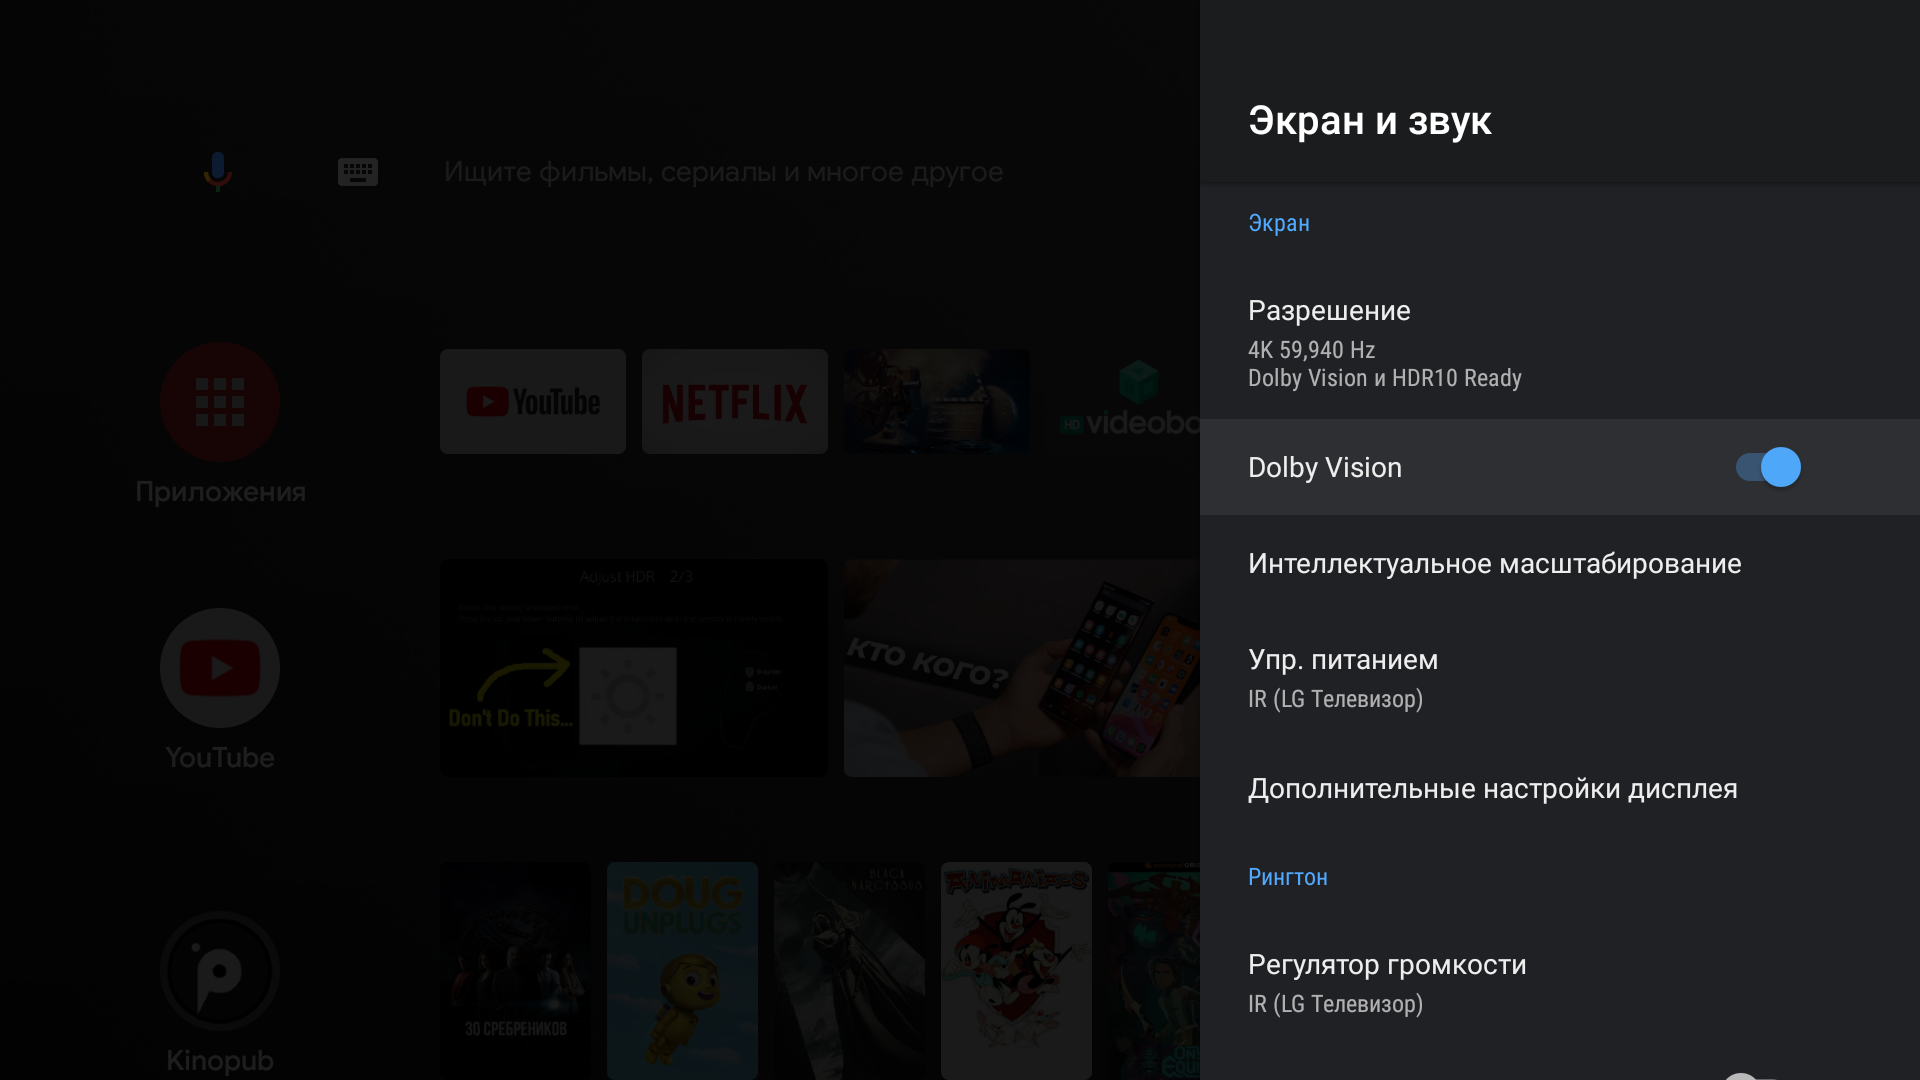
Task: Click the Google Assistant microphone icon
Action: coord(217,171)
